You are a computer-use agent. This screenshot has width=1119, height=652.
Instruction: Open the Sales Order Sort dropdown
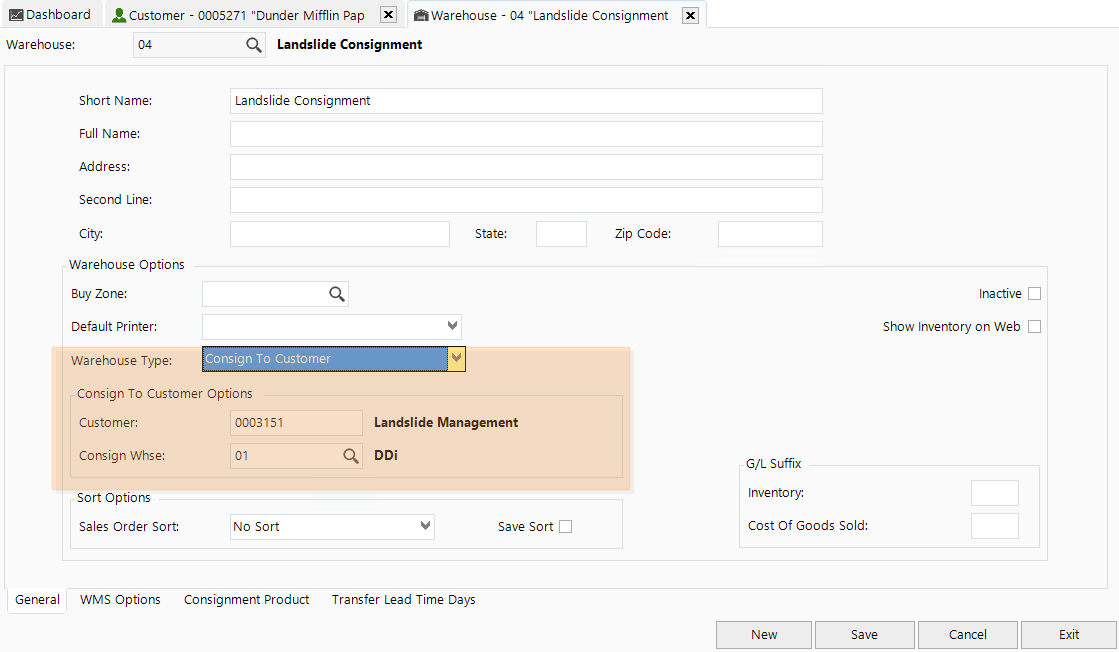click(425, 526)
